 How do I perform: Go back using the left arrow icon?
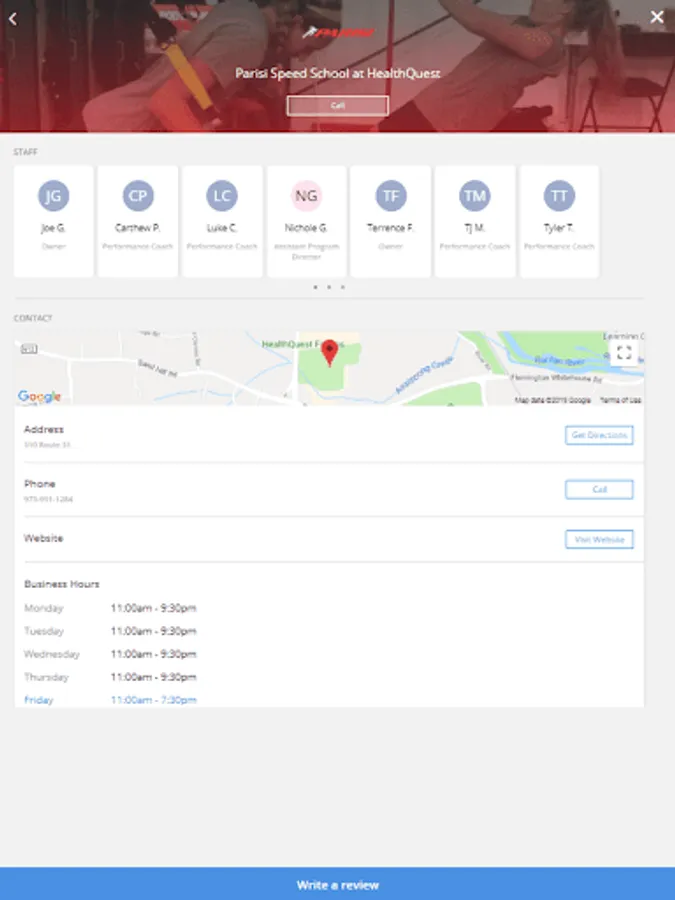13,18
